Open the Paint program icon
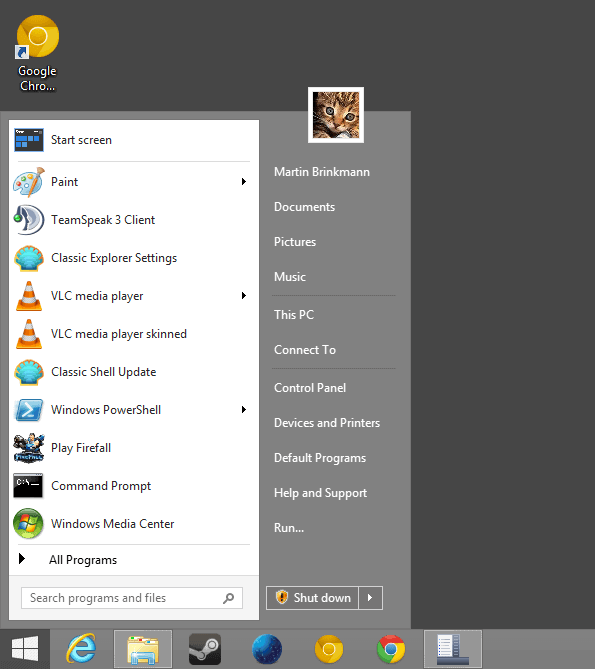The width and height of the screenshot is (595, 669). pos(29,182)
